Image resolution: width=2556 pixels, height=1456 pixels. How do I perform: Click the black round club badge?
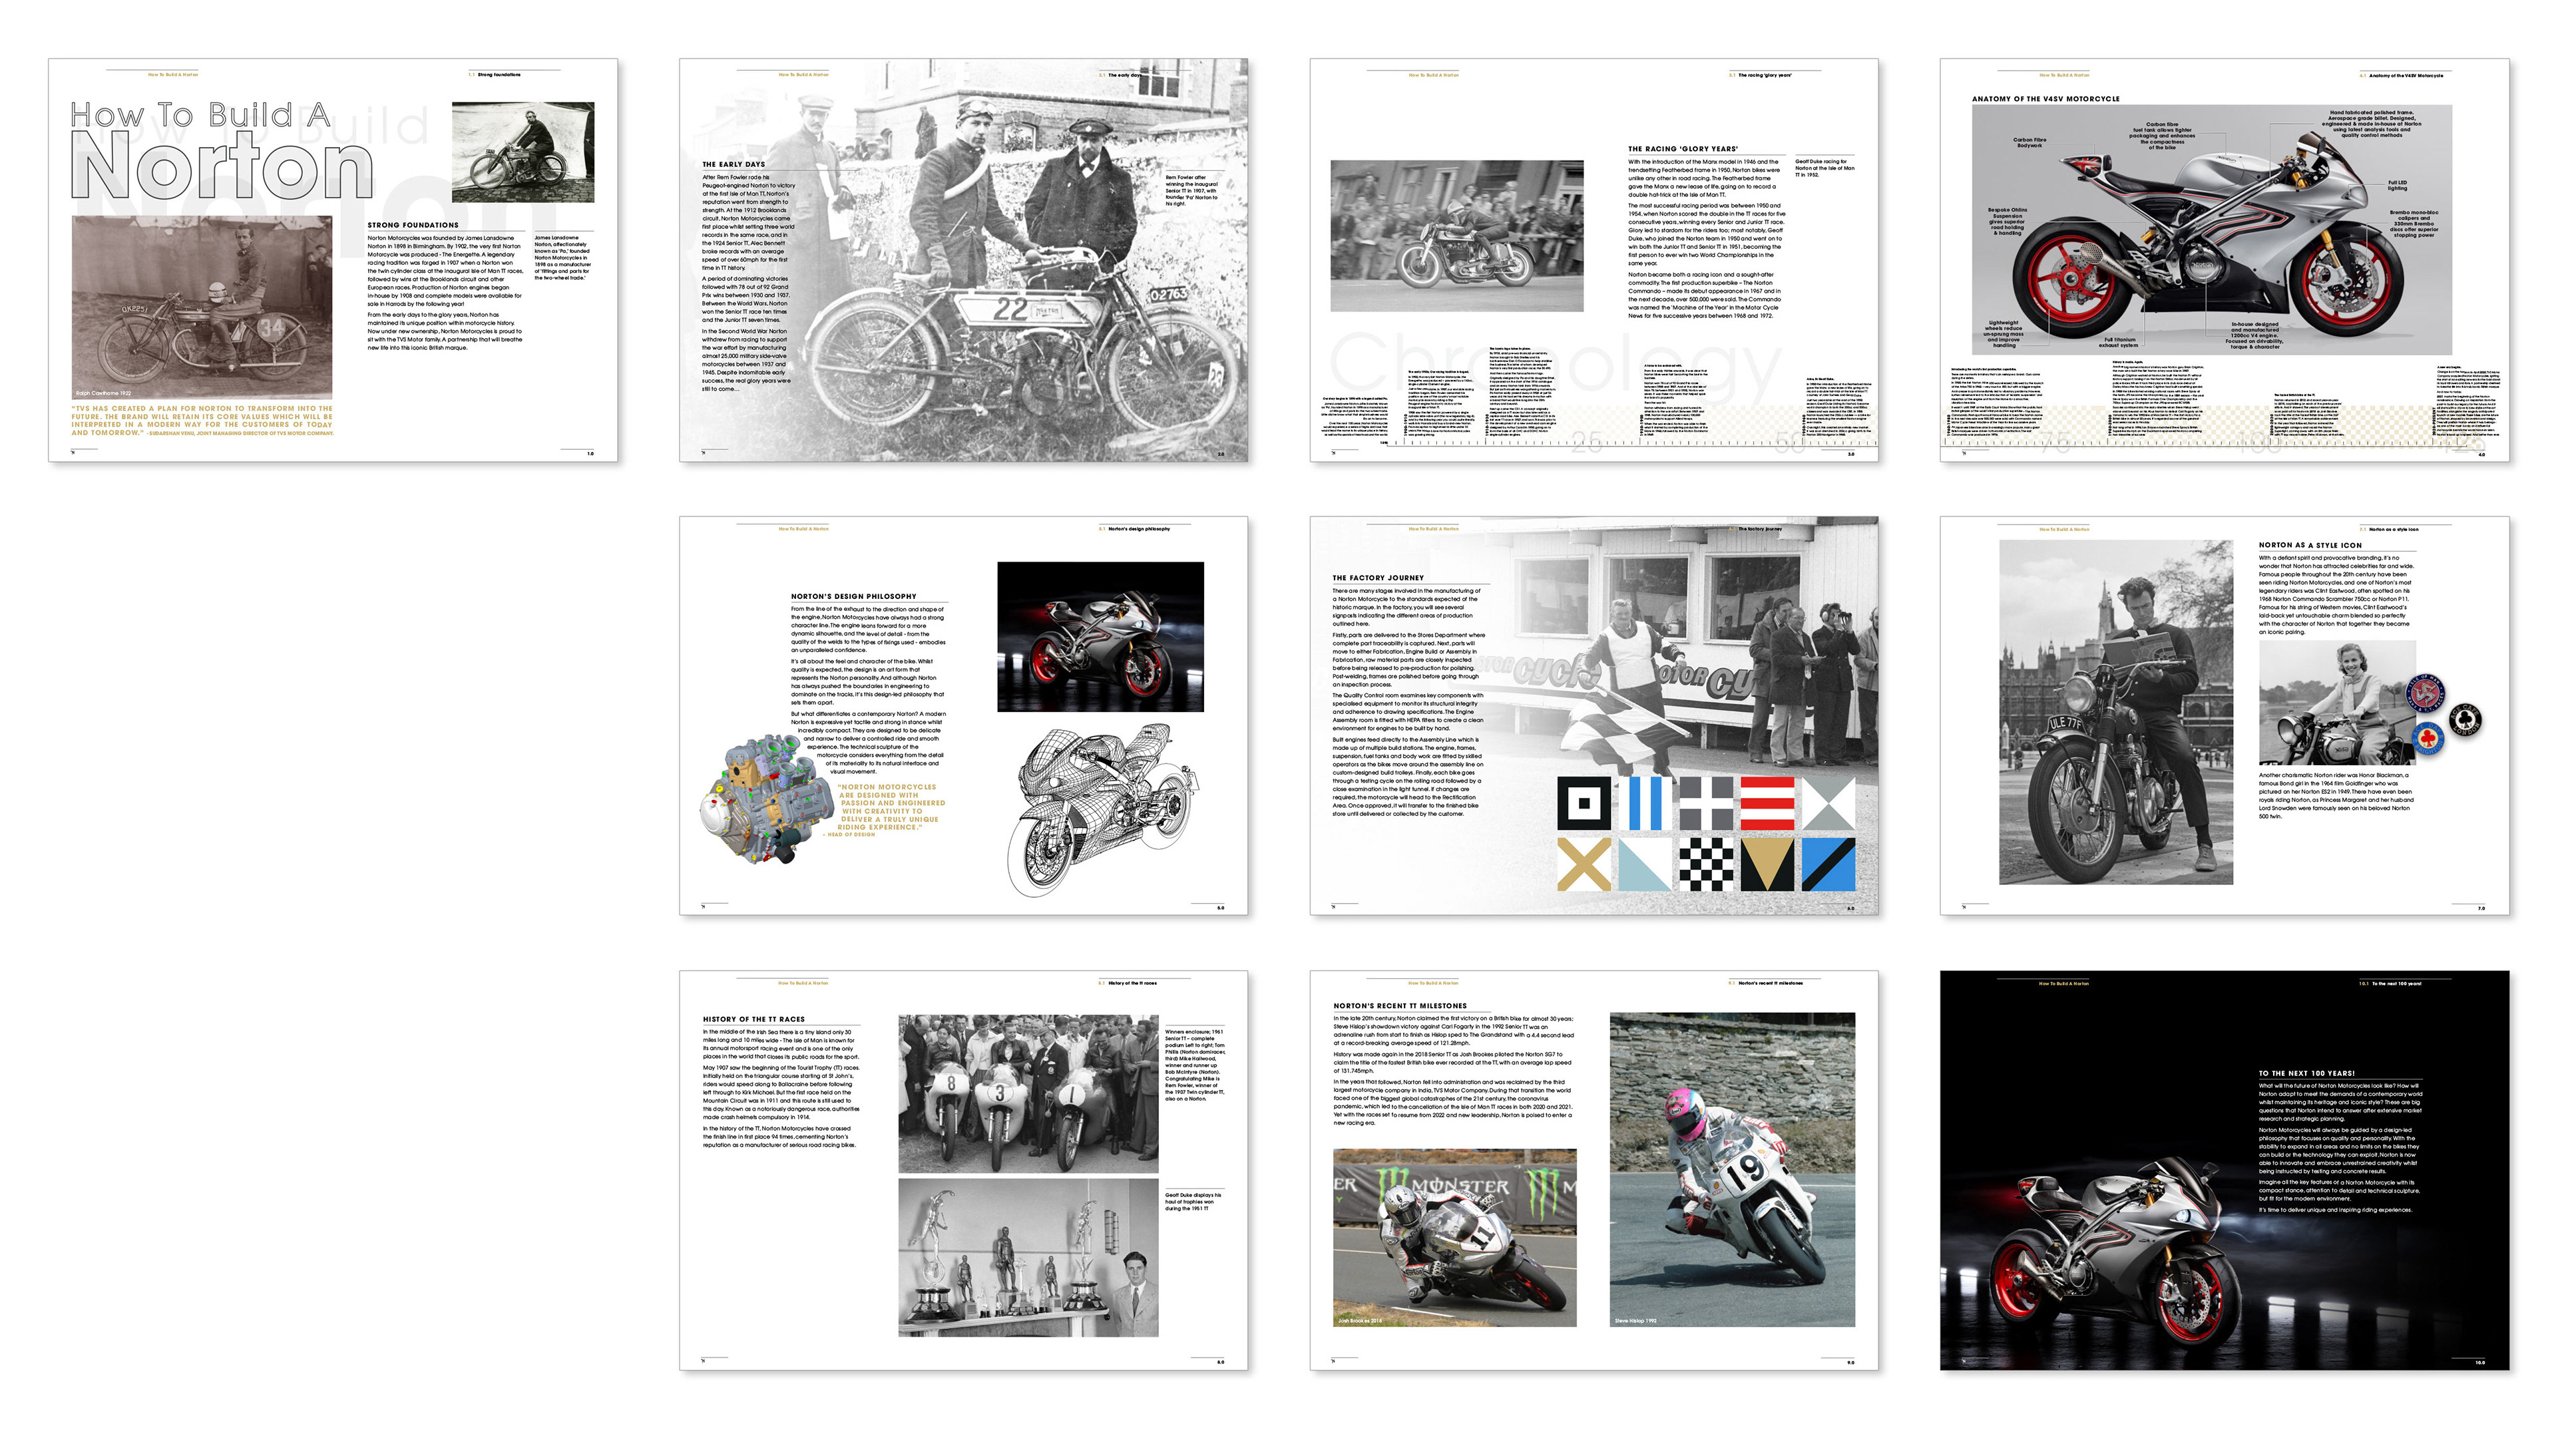(x=2464, y=719)
